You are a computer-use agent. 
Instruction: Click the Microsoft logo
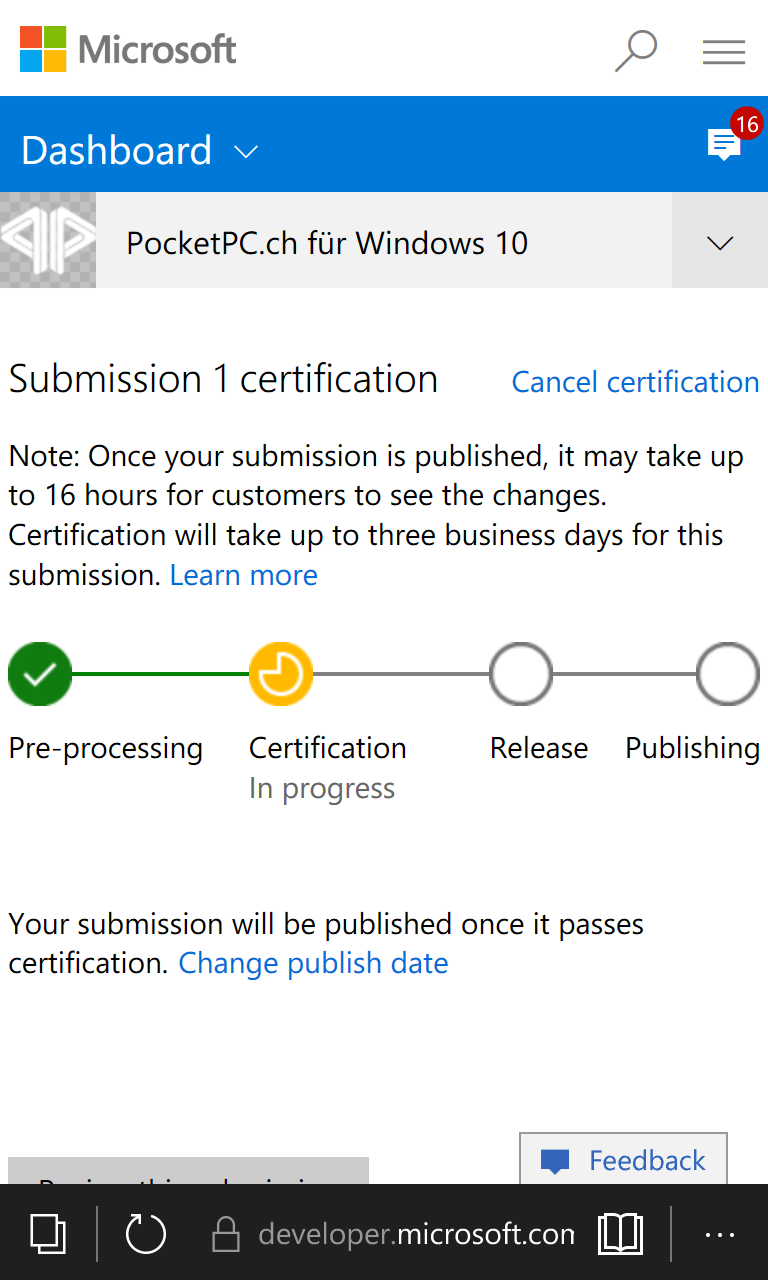coord(128,49)
